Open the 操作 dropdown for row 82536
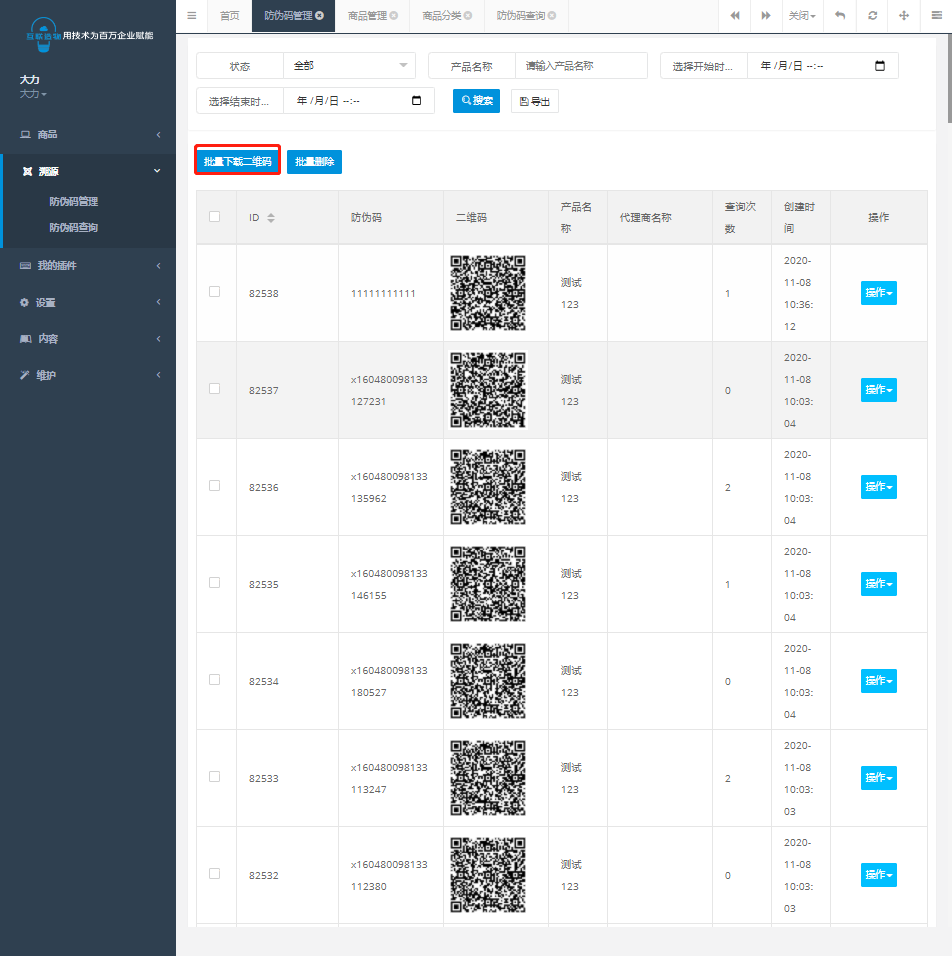952x956 pixels. tap(878, 487)
